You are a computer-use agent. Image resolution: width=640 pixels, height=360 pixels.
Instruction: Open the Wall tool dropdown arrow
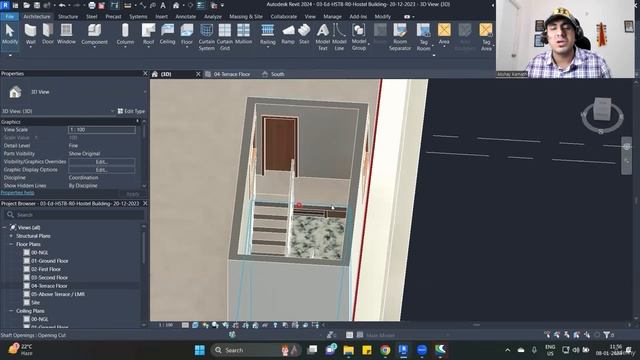tap(31, 47)
